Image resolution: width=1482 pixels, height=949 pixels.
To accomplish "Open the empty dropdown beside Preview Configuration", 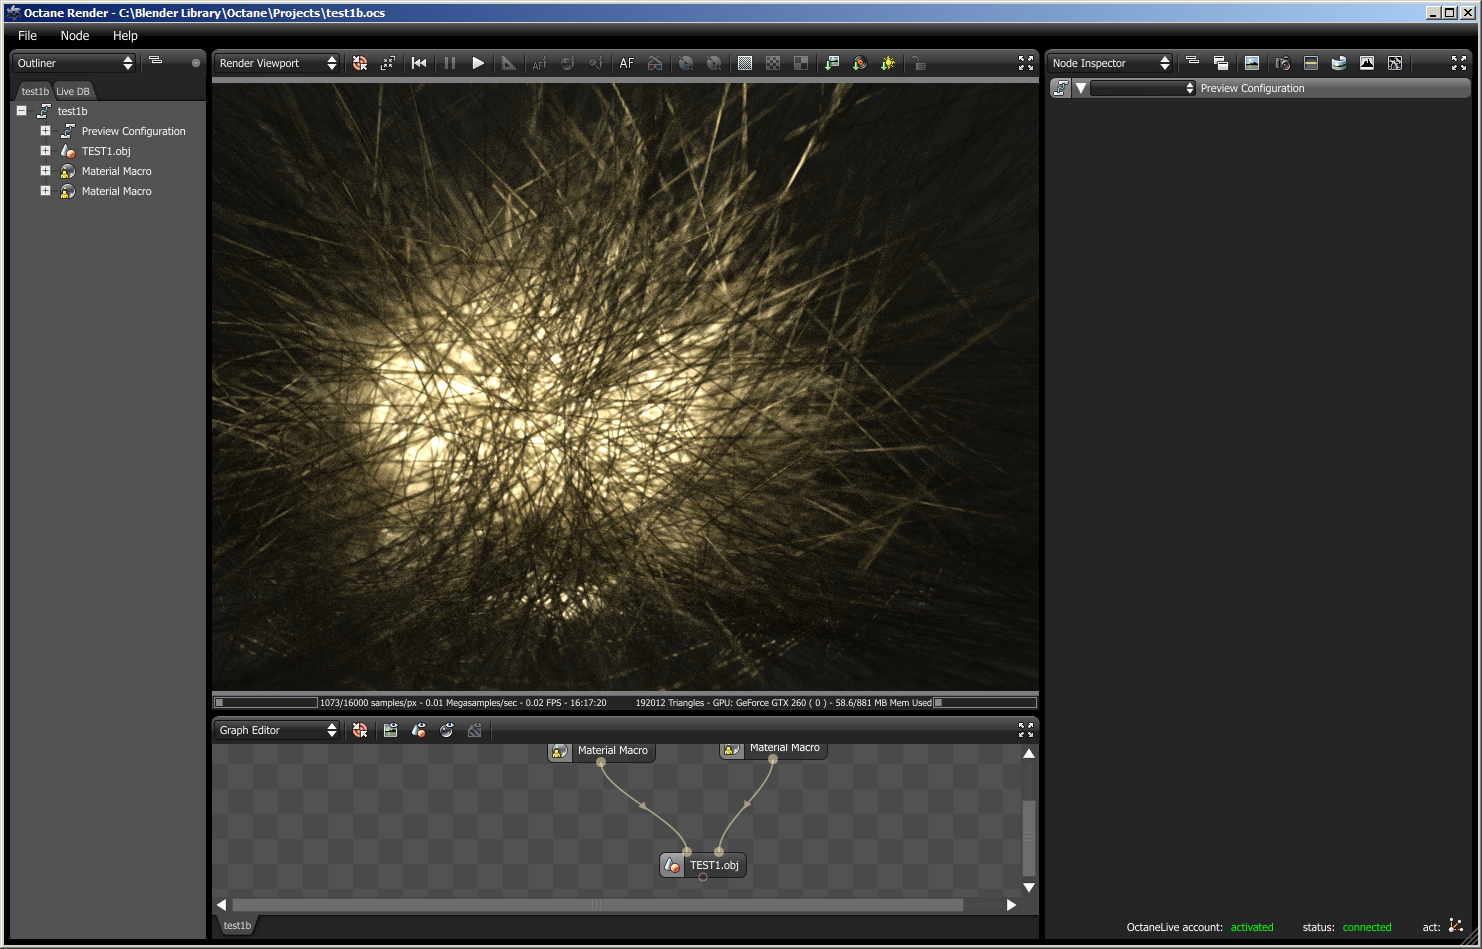I will [1143, 88].
